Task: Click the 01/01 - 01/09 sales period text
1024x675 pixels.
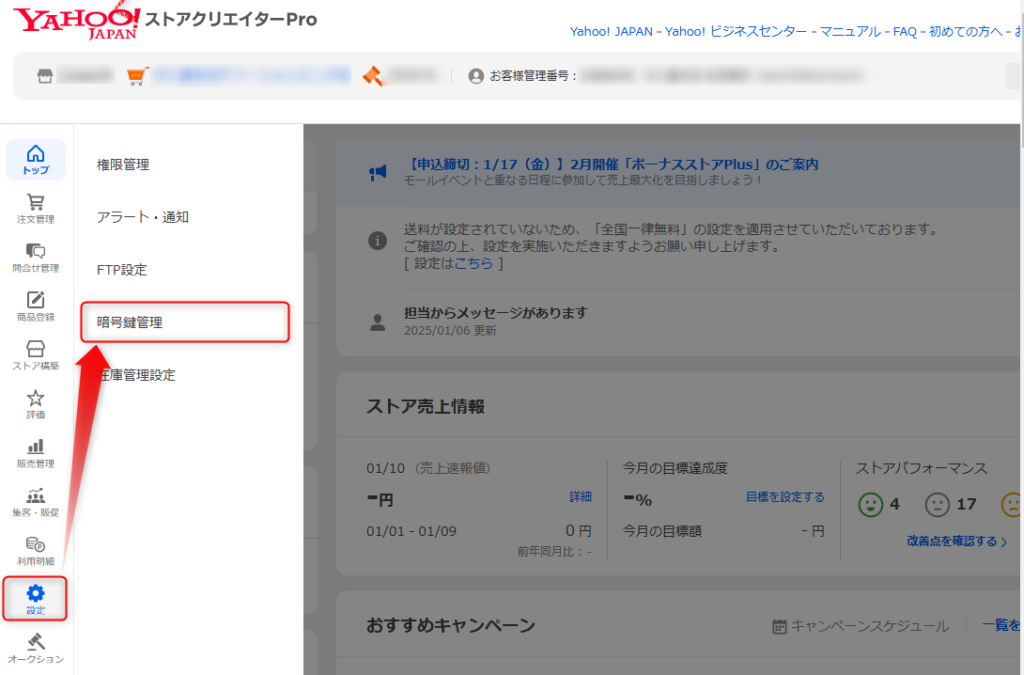Action: pyautogui.click(x=411, y=531)
